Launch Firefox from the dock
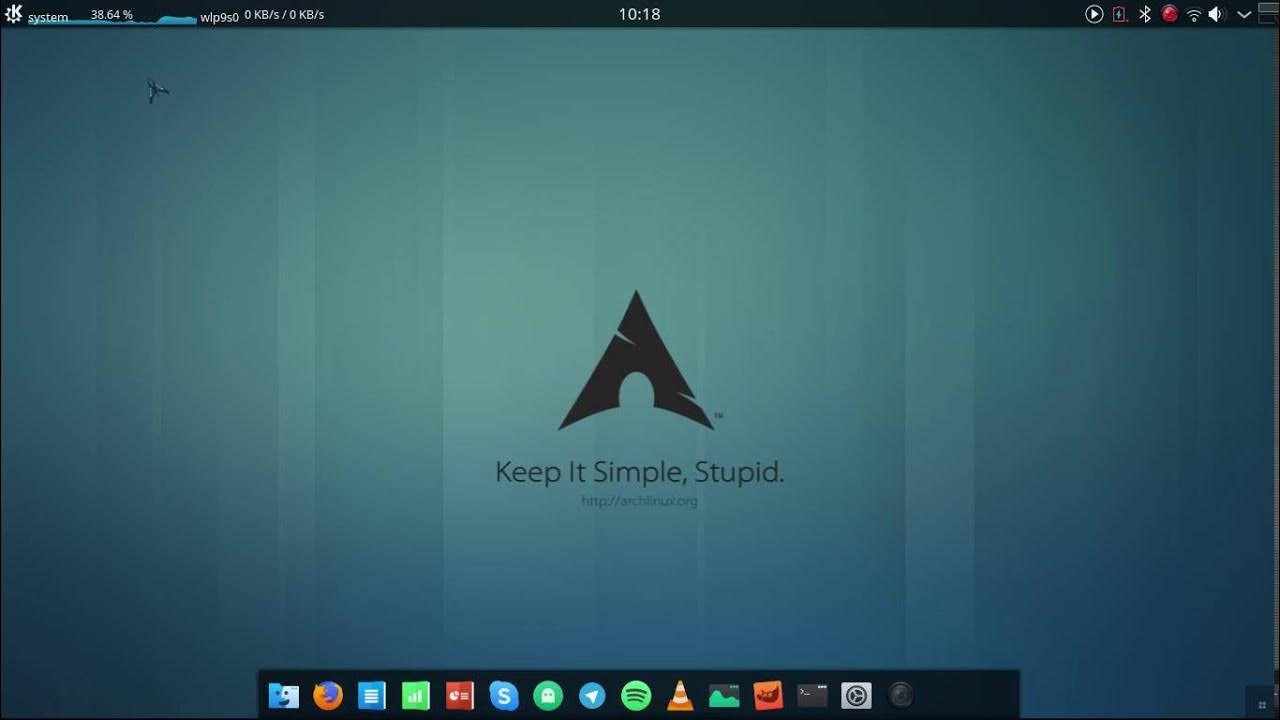This screenshot has width=1280, height=720. pos(328,695)
